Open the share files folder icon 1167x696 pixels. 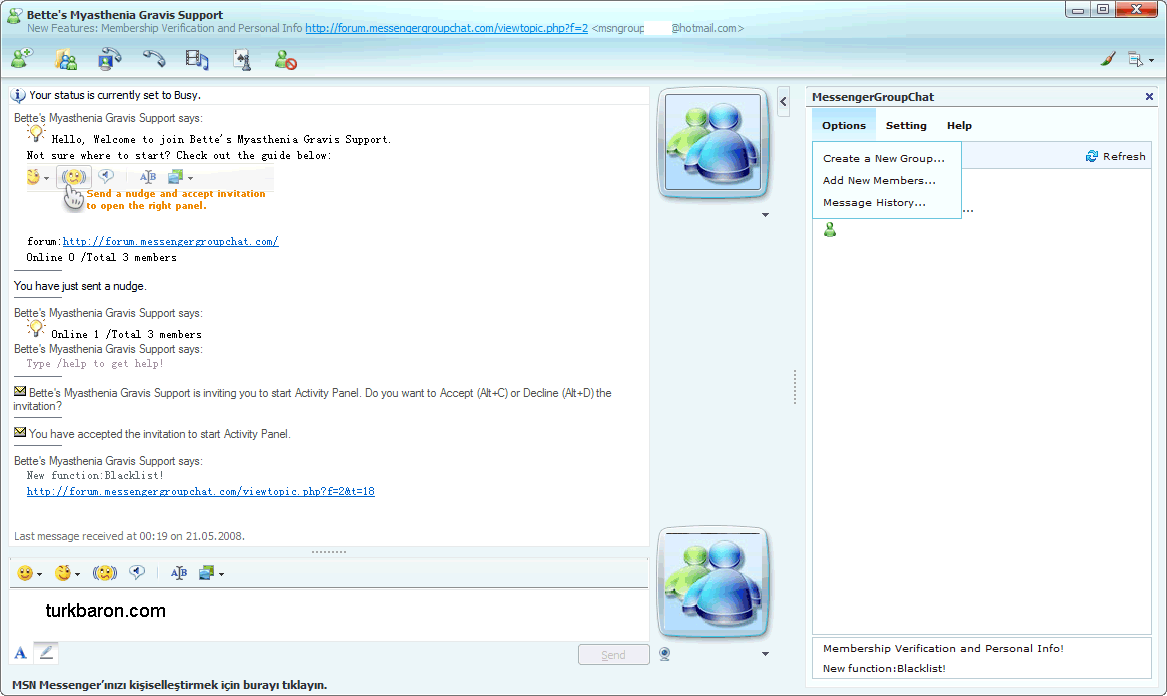click(66, 60)
